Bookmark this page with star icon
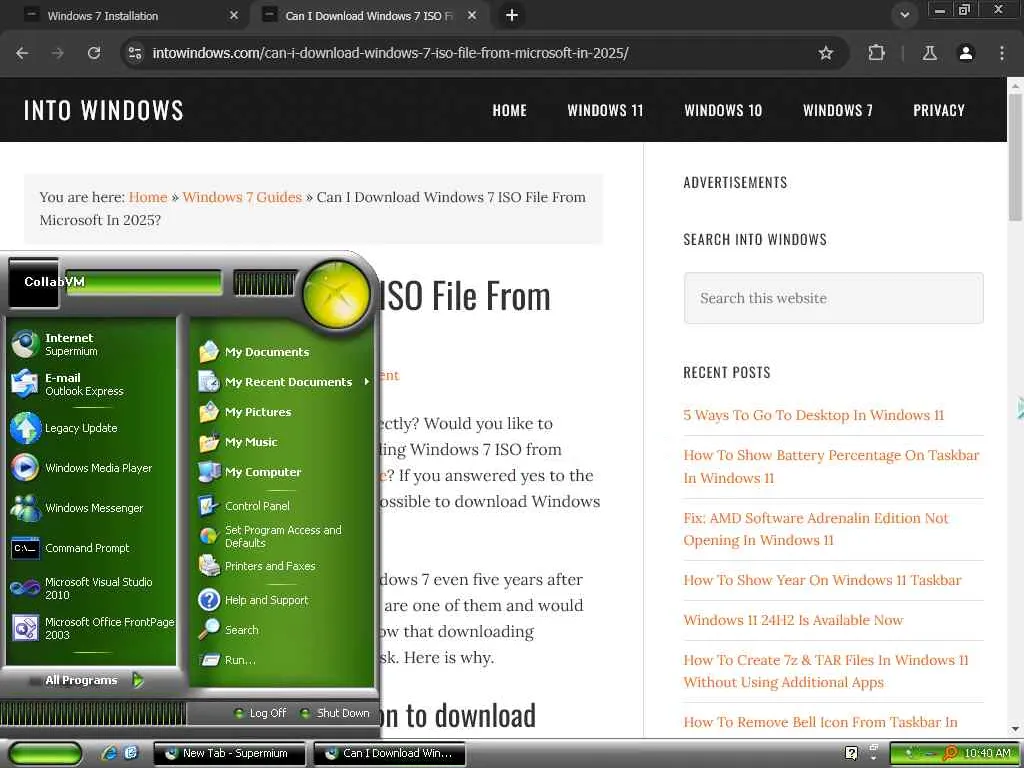The height and width of the screenshot is (768, 1024). pos(826,53)
